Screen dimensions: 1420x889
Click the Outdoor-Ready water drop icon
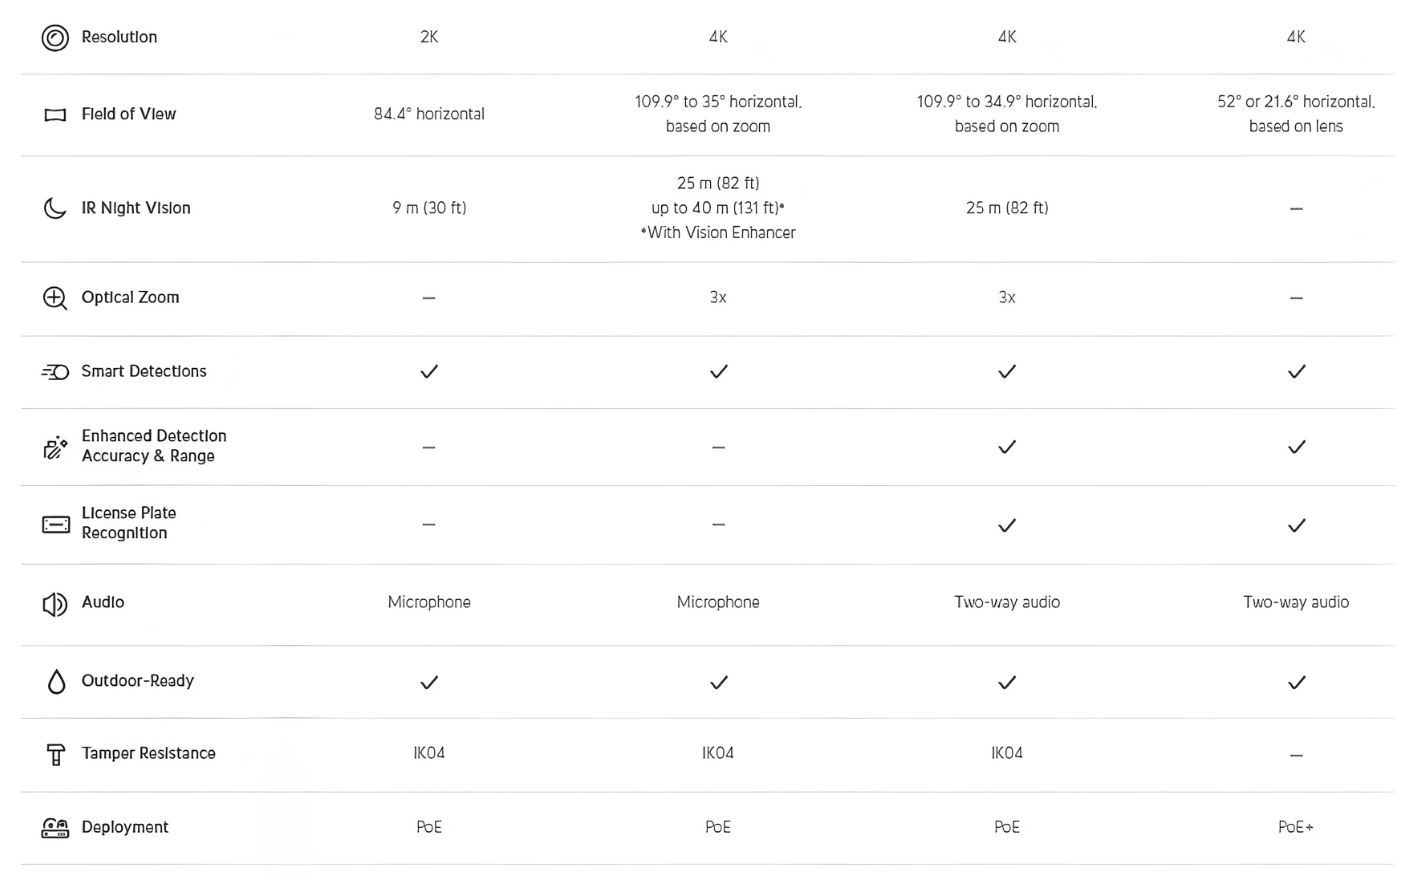click(x=56, y=682)
